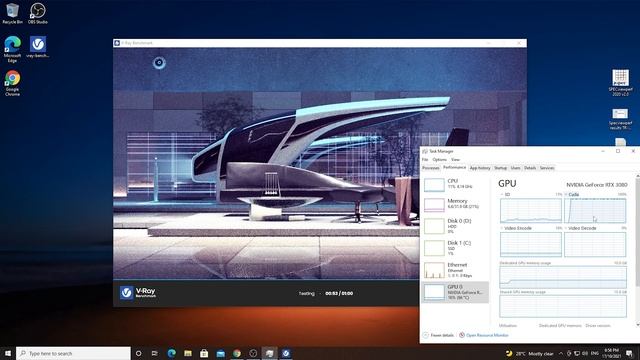Click the Performance tab
Screen dimensions: 640x360
coord(454,168)
